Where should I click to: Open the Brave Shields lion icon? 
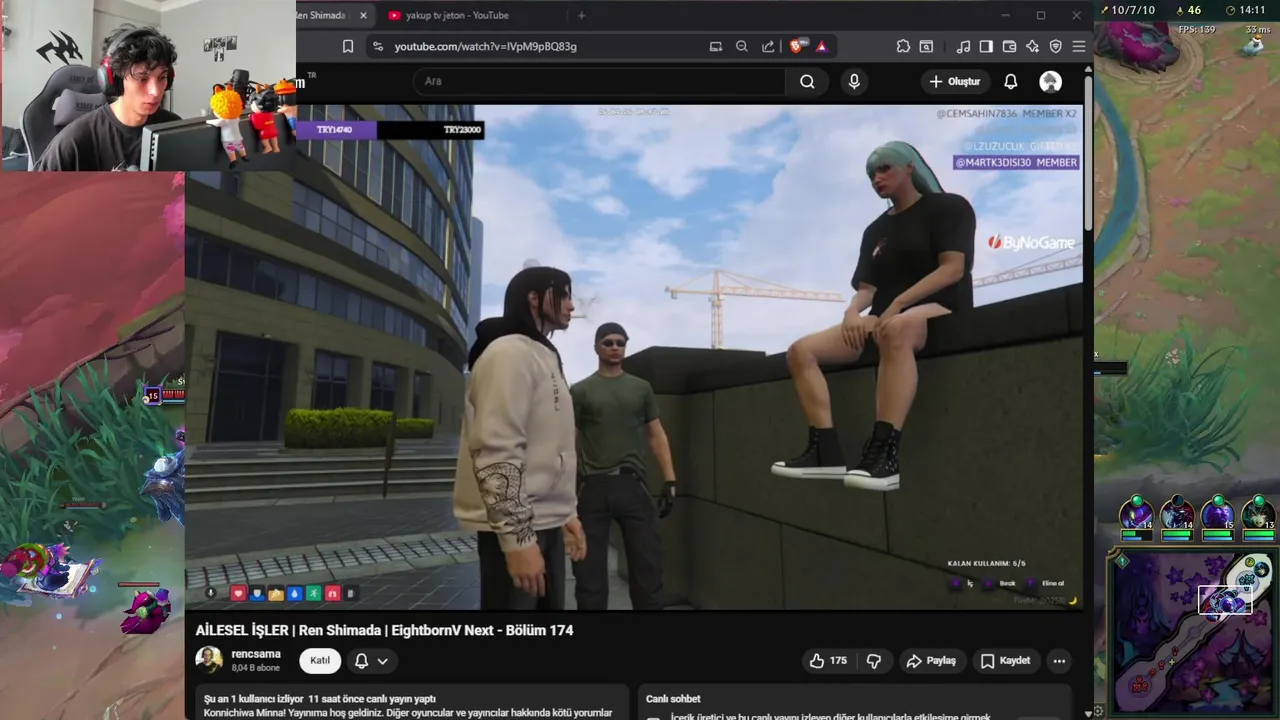[797, 46]
